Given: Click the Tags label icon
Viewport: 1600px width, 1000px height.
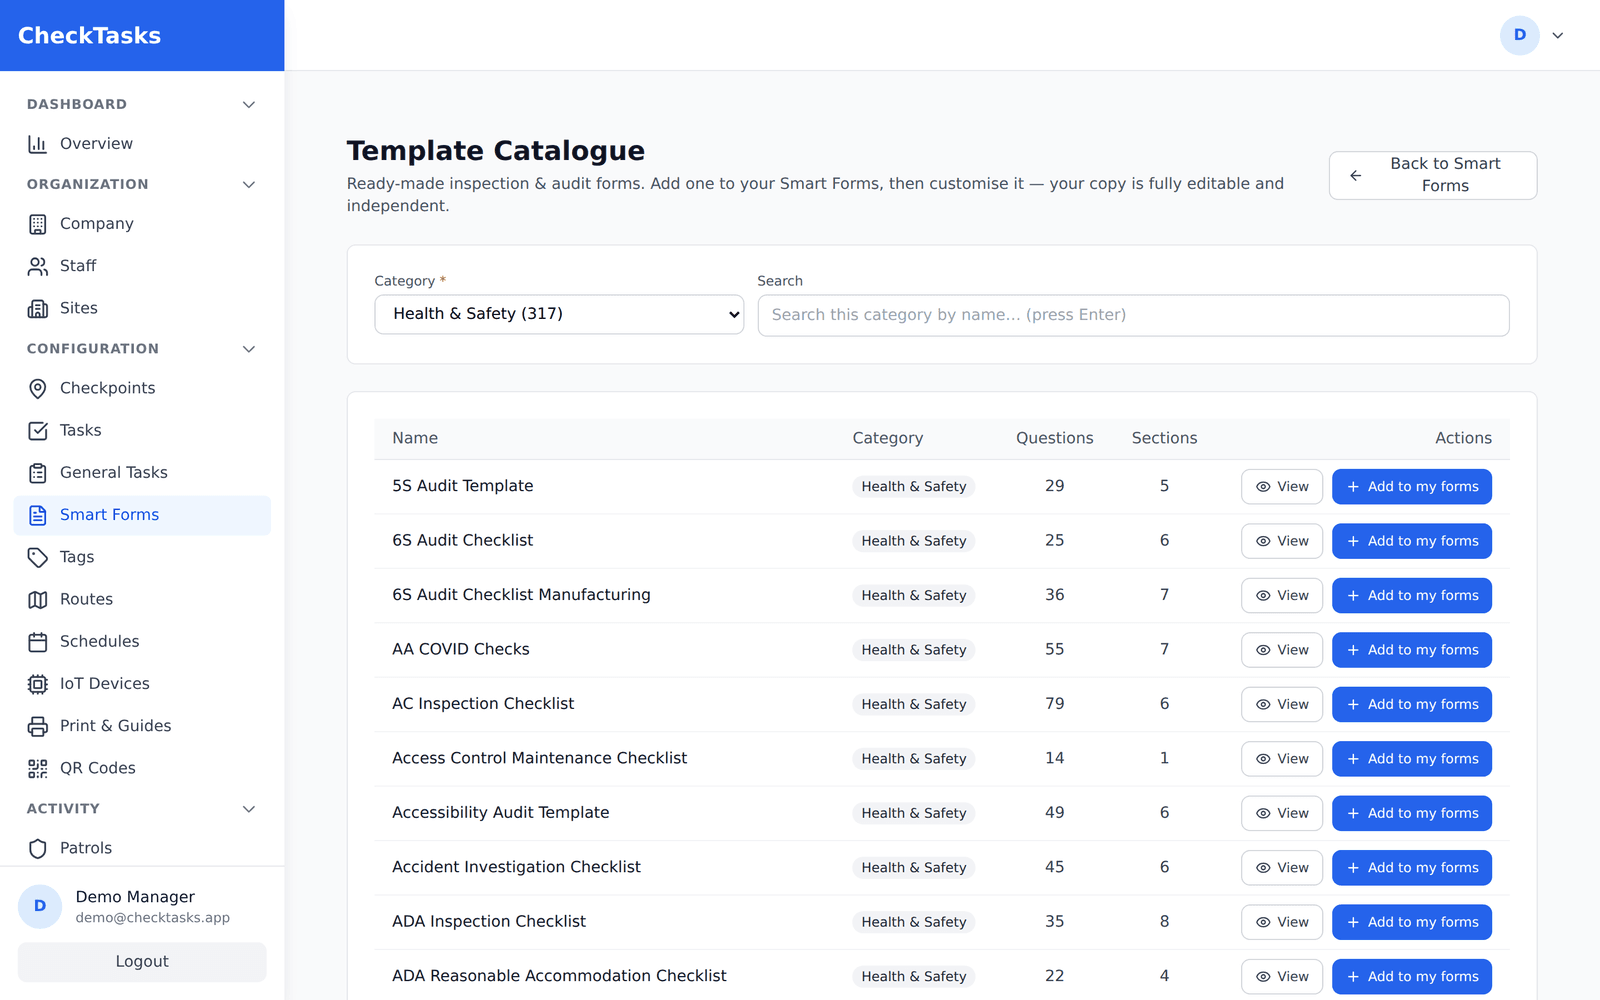Looking at the screenshot, I should pos(38,557).
